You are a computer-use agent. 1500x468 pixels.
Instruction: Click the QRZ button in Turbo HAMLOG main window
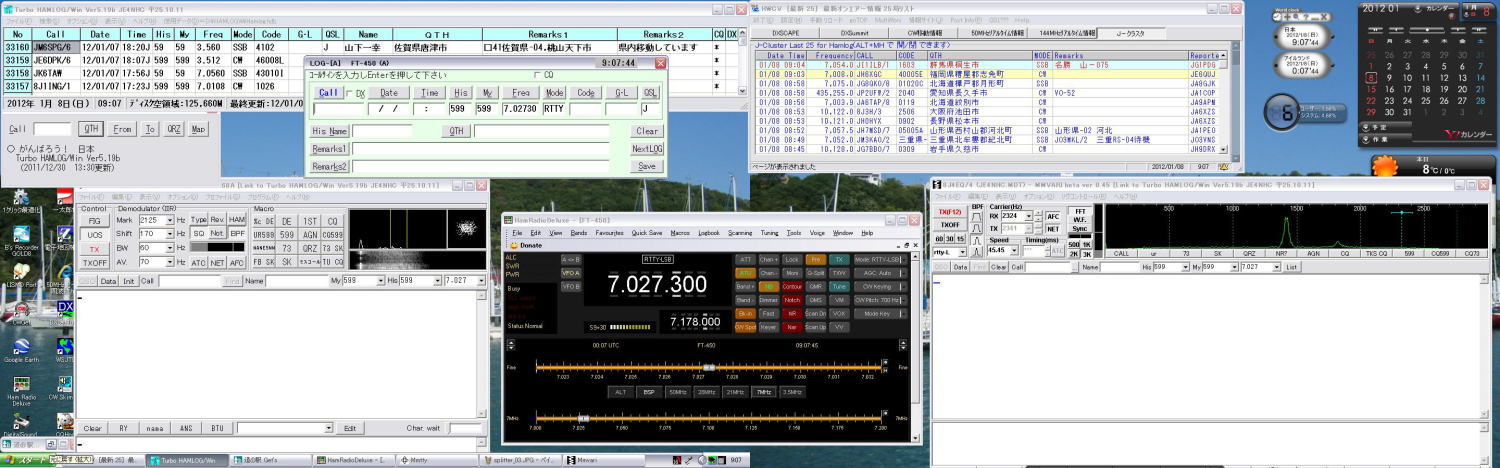pyautogui.click(x=174, y=129)
